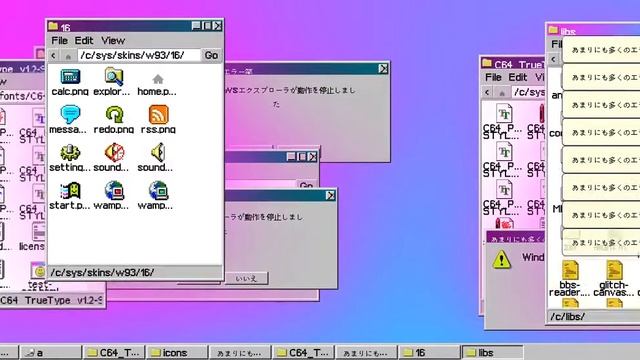This screenshot has height=360, width=640.
Task: Open File menu in C64 TrueType right window
Action: [493, 77]
